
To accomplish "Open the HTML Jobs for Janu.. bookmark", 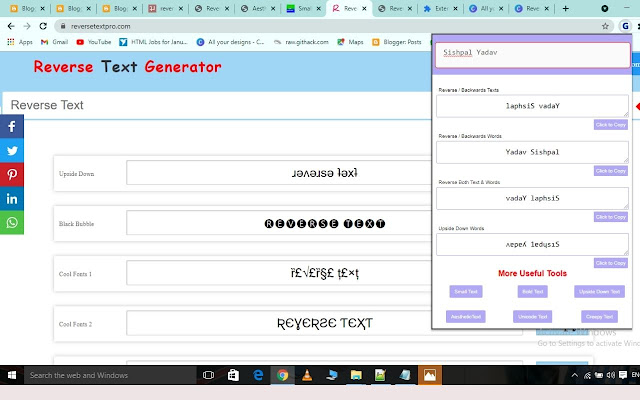I will click(x=153, y=42).
